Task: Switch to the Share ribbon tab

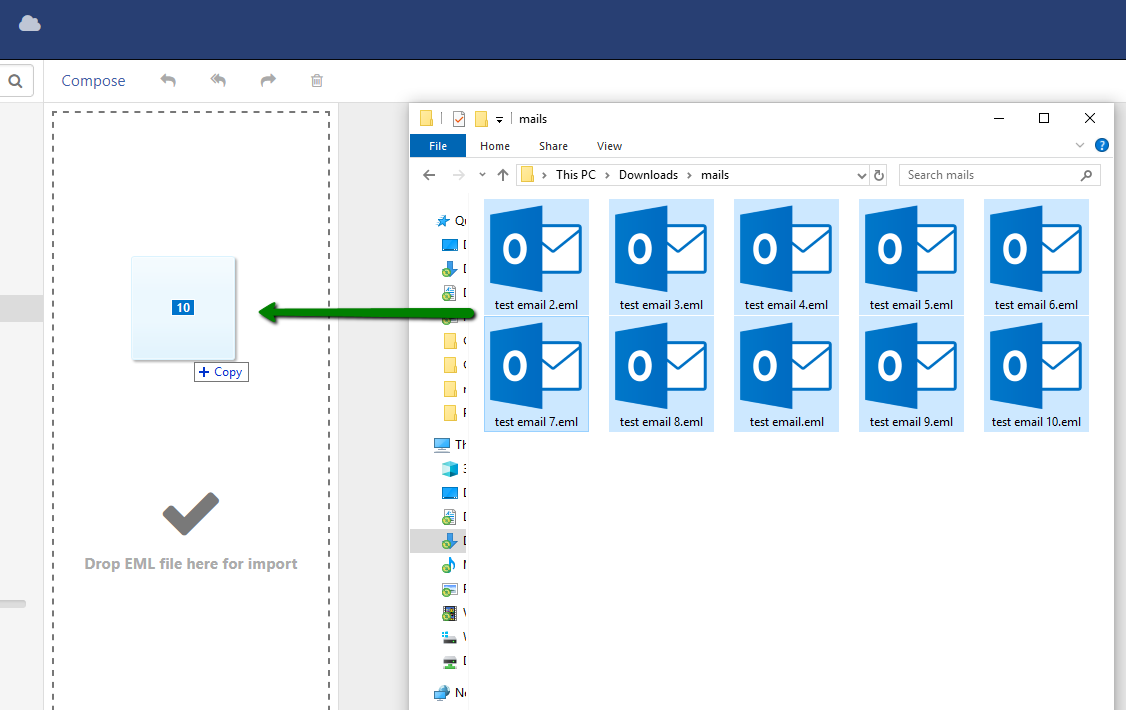Action: coord(553,146)
